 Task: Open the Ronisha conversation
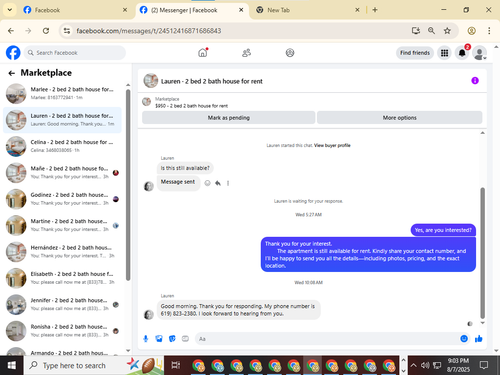tap(62, 330)
